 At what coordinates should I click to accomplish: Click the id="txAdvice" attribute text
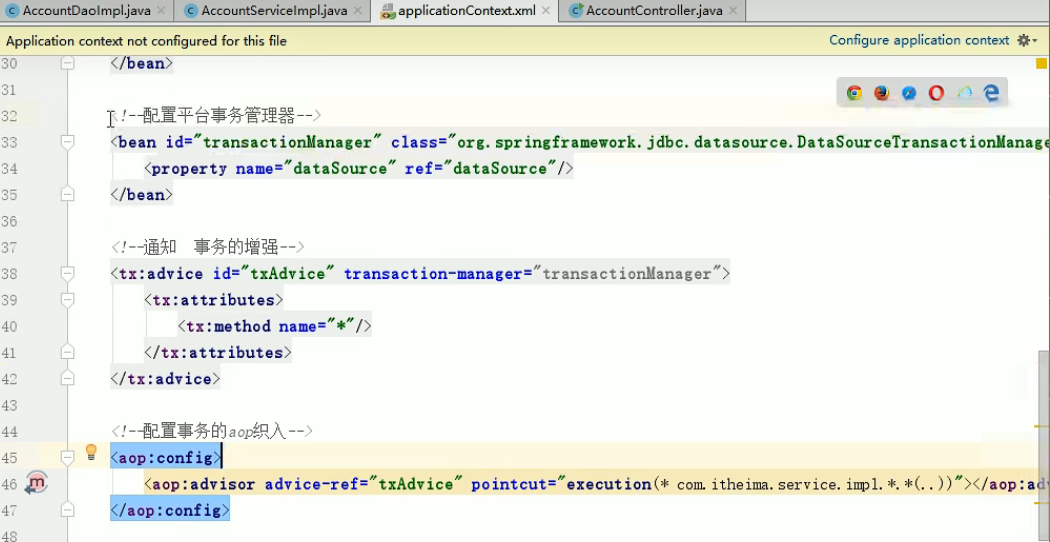click(x=273, y=273)
